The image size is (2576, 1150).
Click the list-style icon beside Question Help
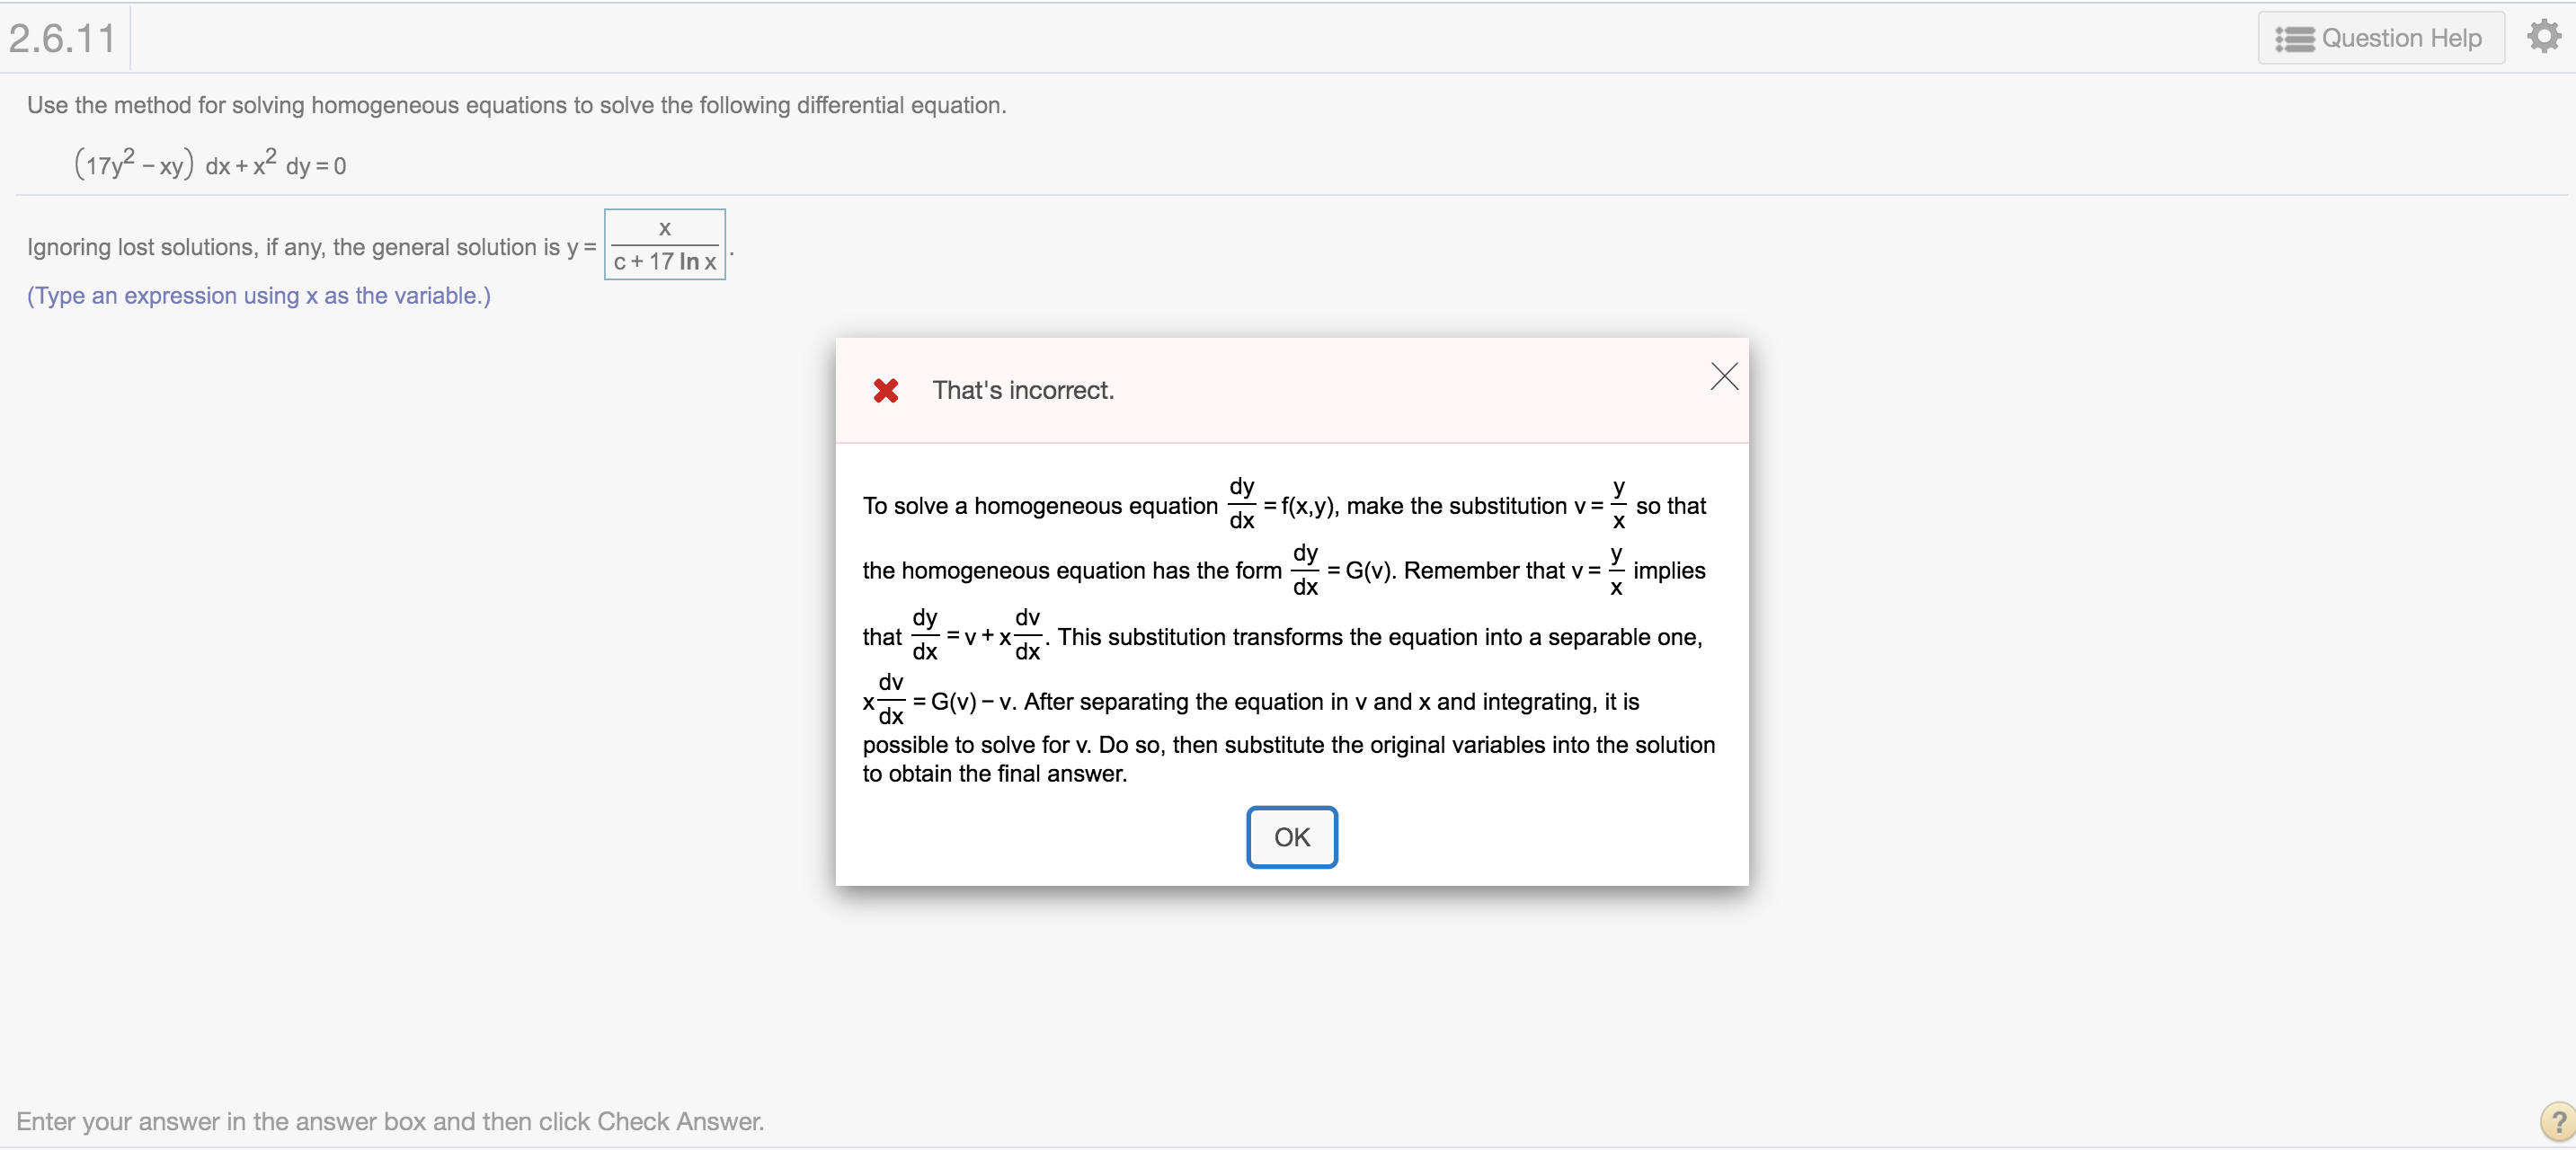click(2293, 38)
